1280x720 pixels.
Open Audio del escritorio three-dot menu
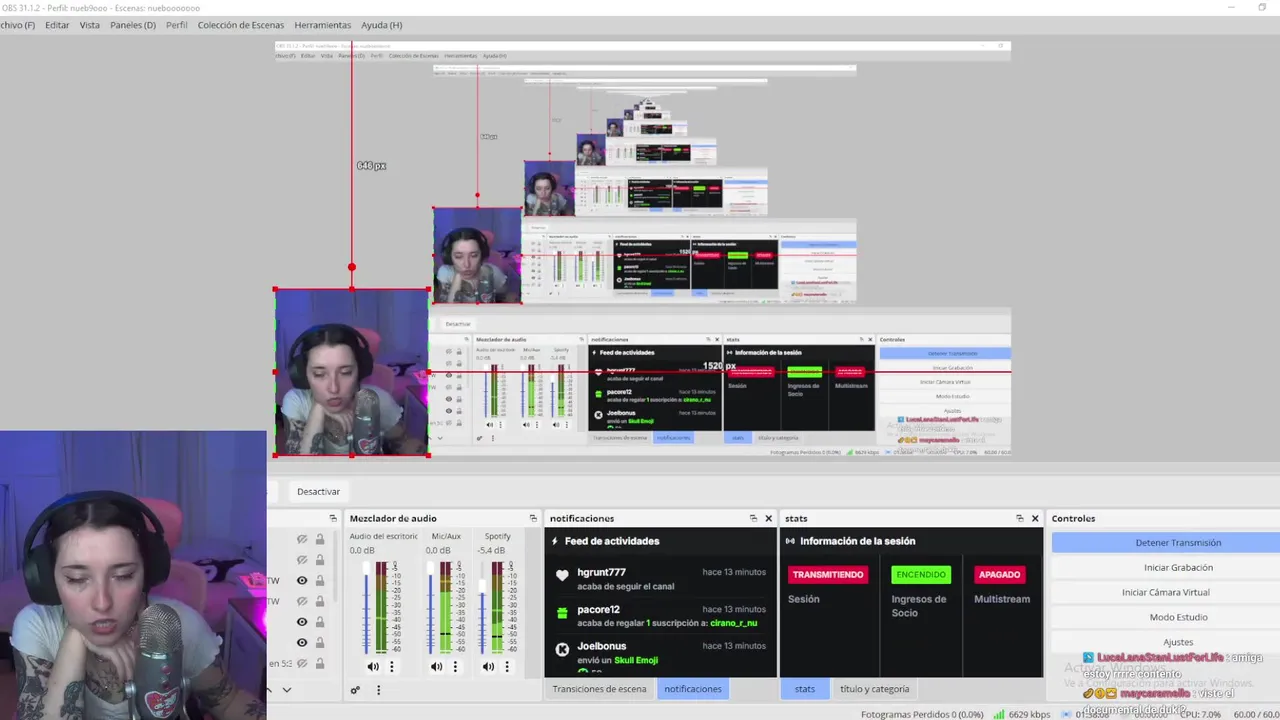392,667
